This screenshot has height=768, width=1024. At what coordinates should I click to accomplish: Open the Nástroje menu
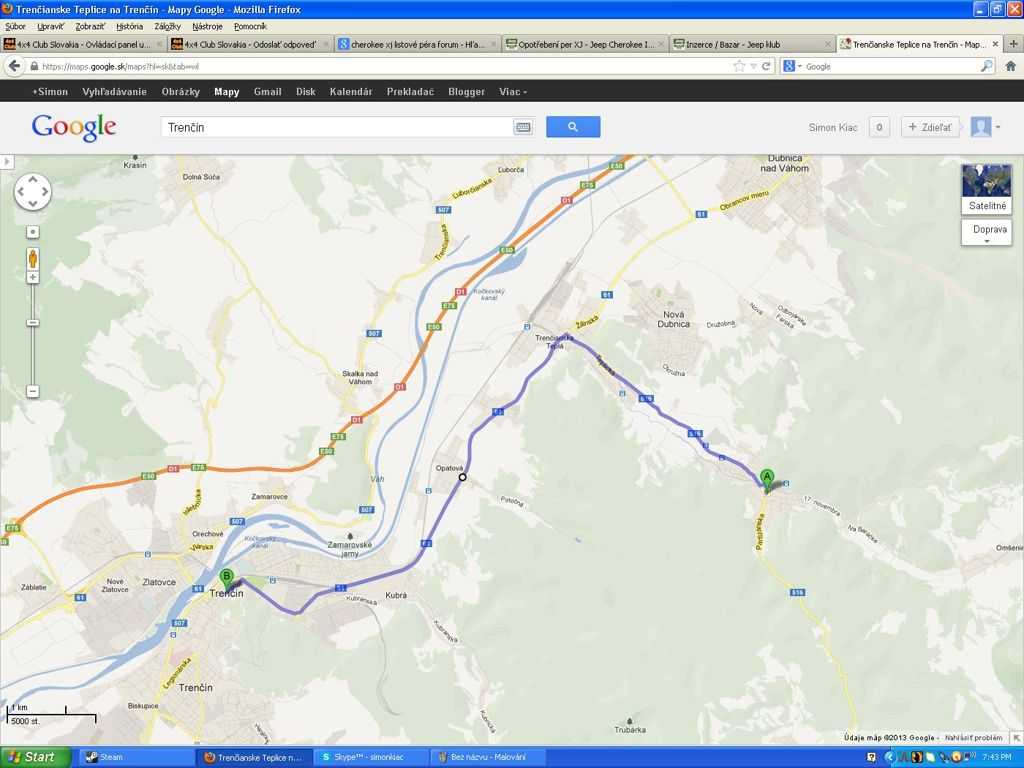(207, 26)
